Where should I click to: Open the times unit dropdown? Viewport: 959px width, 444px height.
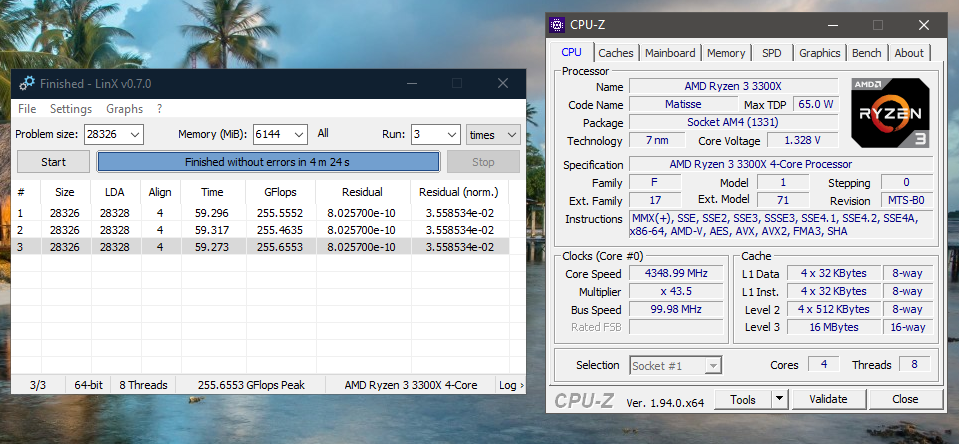tap(493, 135)
